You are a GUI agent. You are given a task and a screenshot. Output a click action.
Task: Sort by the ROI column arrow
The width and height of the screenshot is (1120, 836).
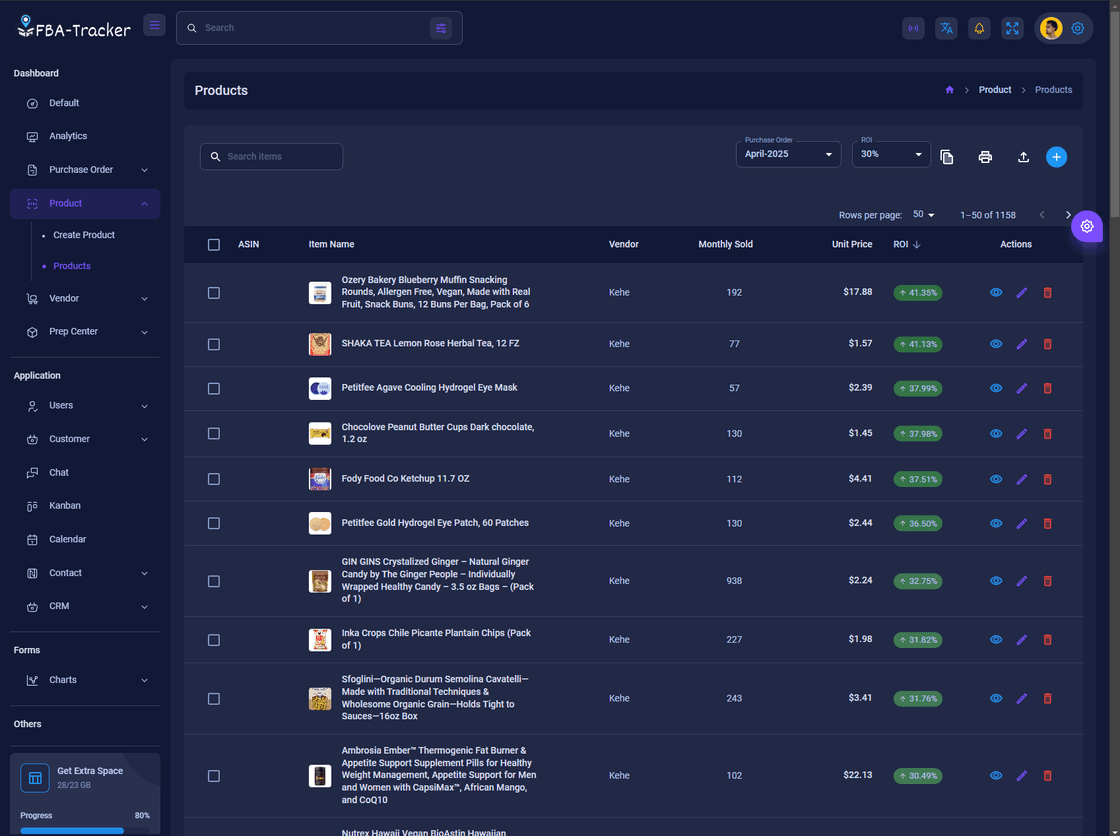pyautogui.click(x=917, y=244)
